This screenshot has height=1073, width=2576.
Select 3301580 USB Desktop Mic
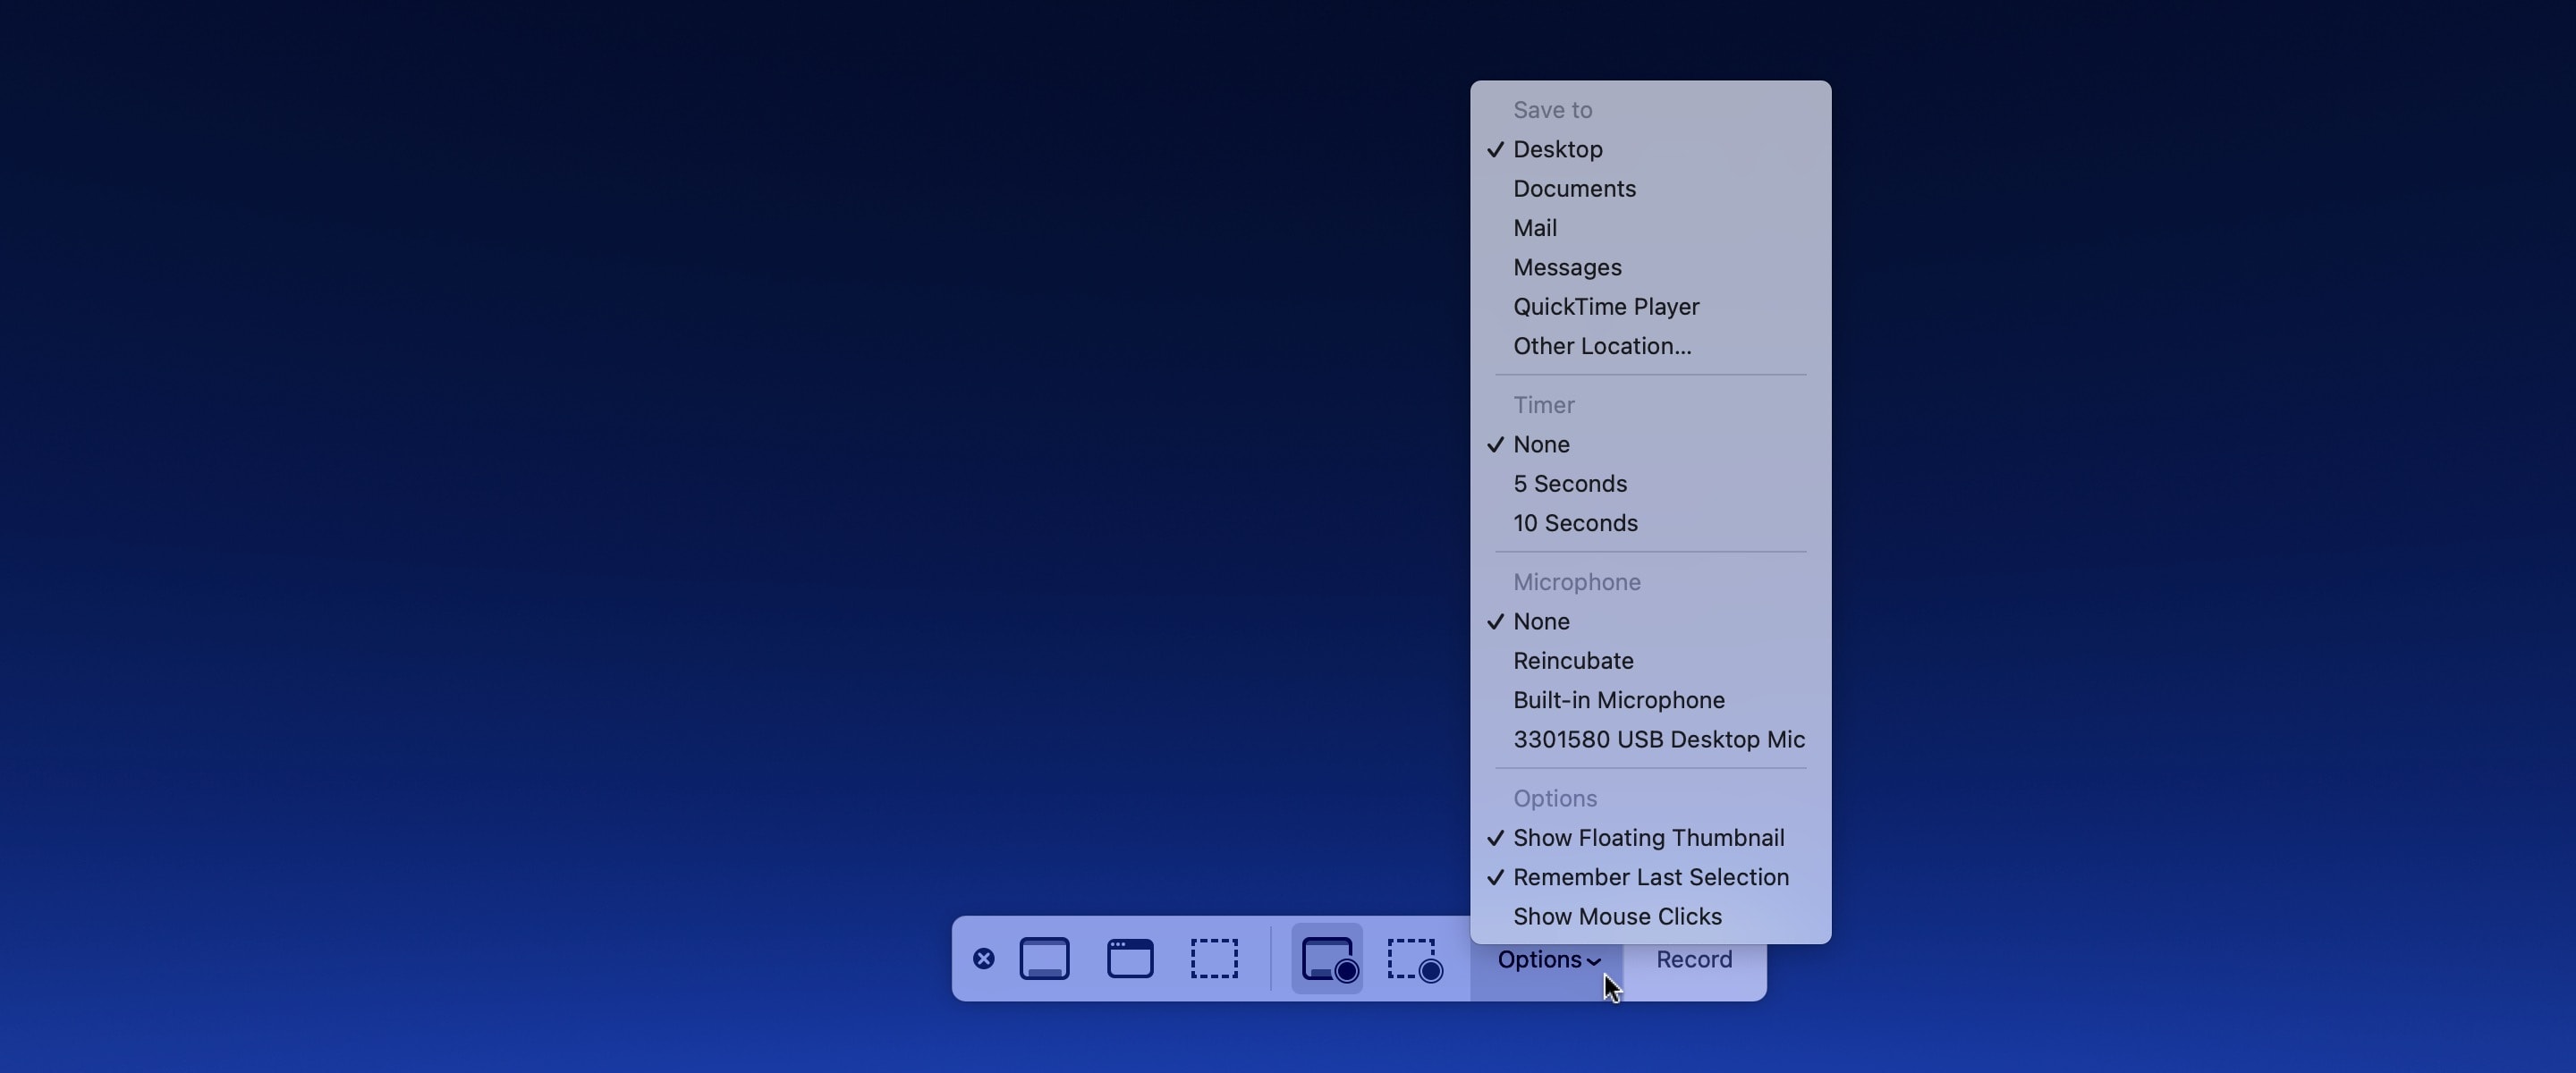coord(1658,740)
